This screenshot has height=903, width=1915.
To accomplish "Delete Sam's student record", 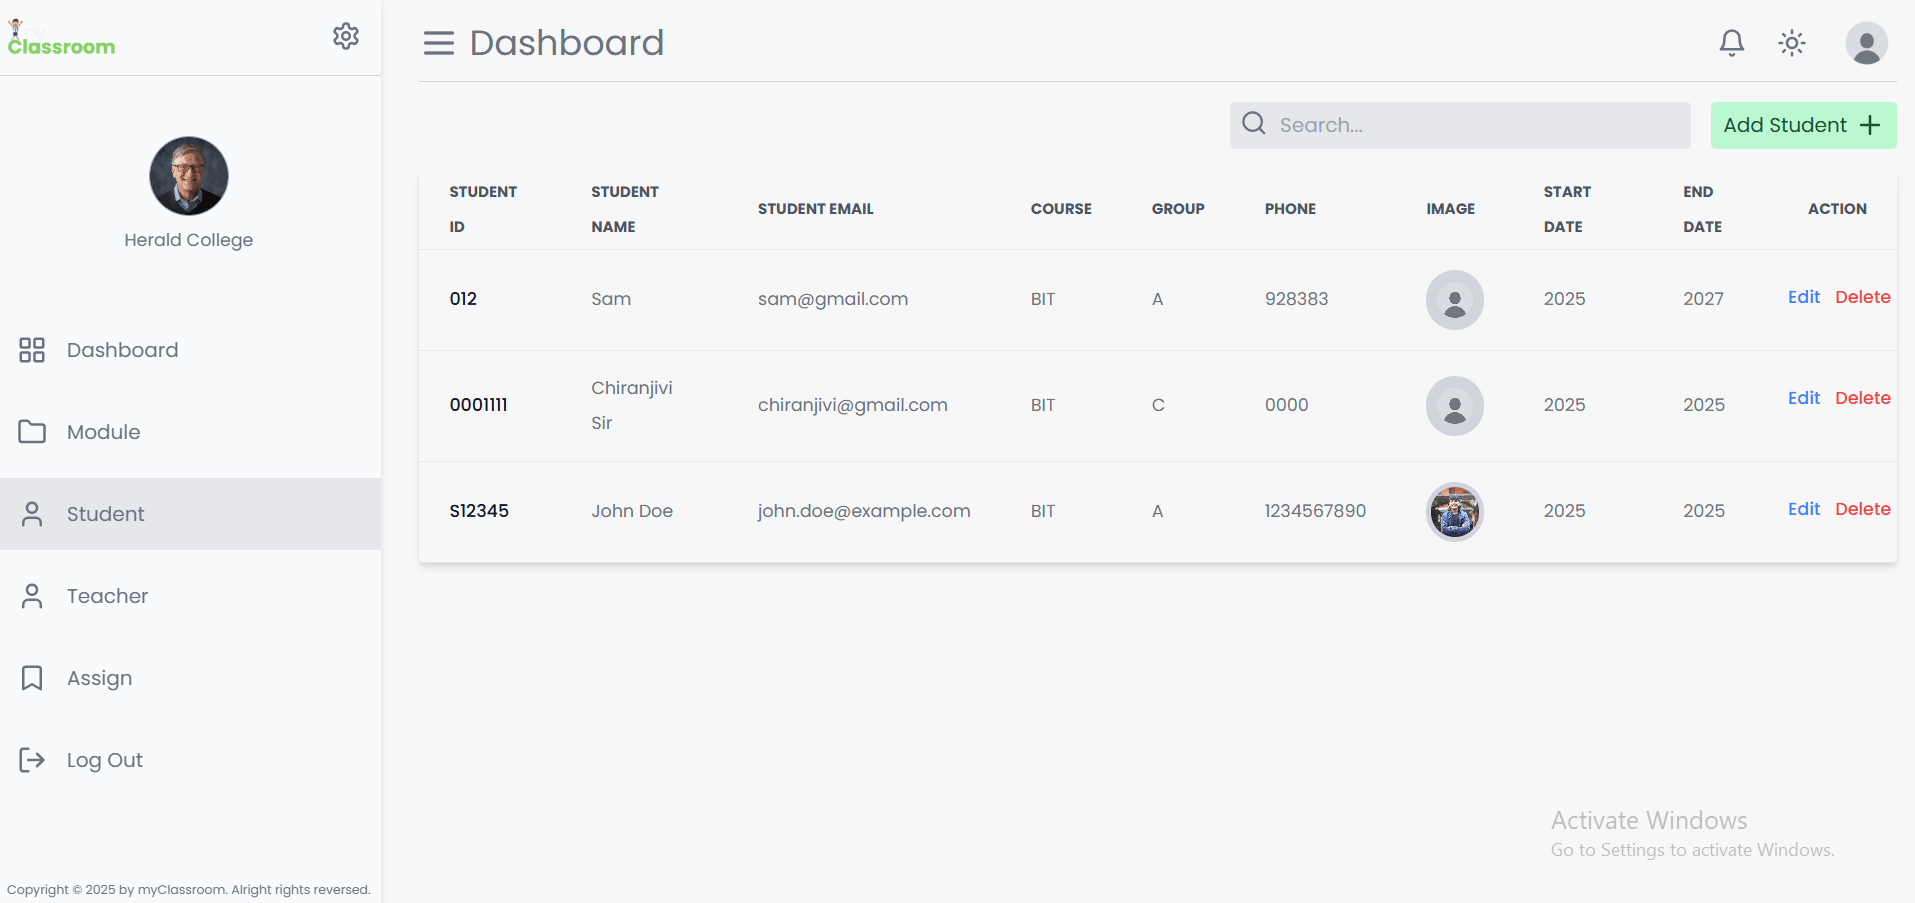I will [1862, 296].
